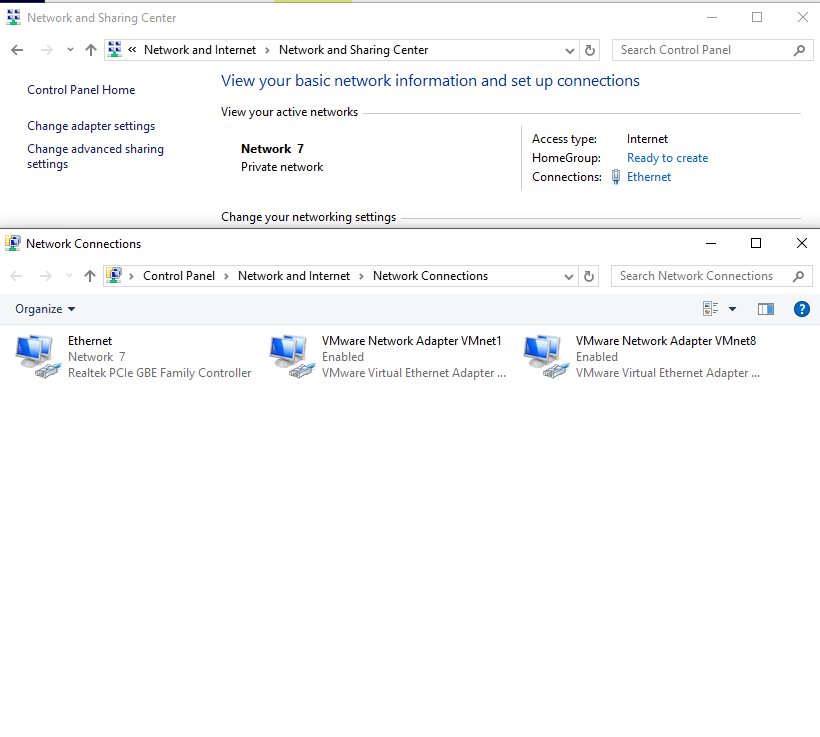
Task: Expand Network Connections address bar history dropdown
Action: tap(570, 276)
